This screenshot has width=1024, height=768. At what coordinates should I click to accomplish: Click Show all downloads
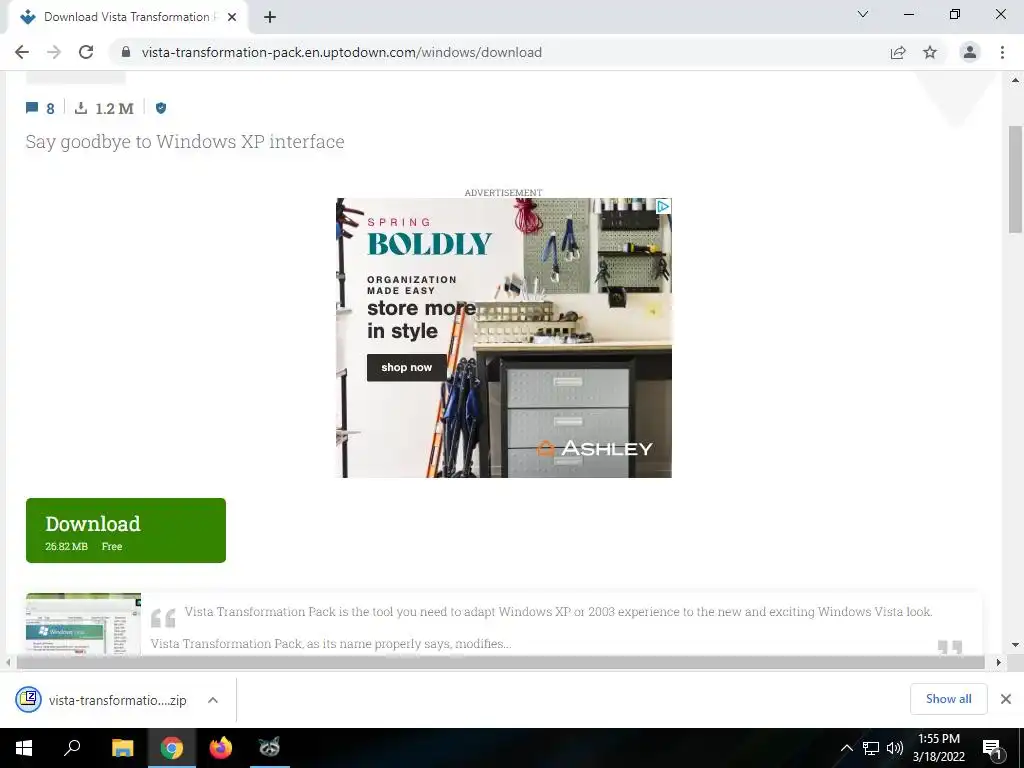[x=948, y=699]
